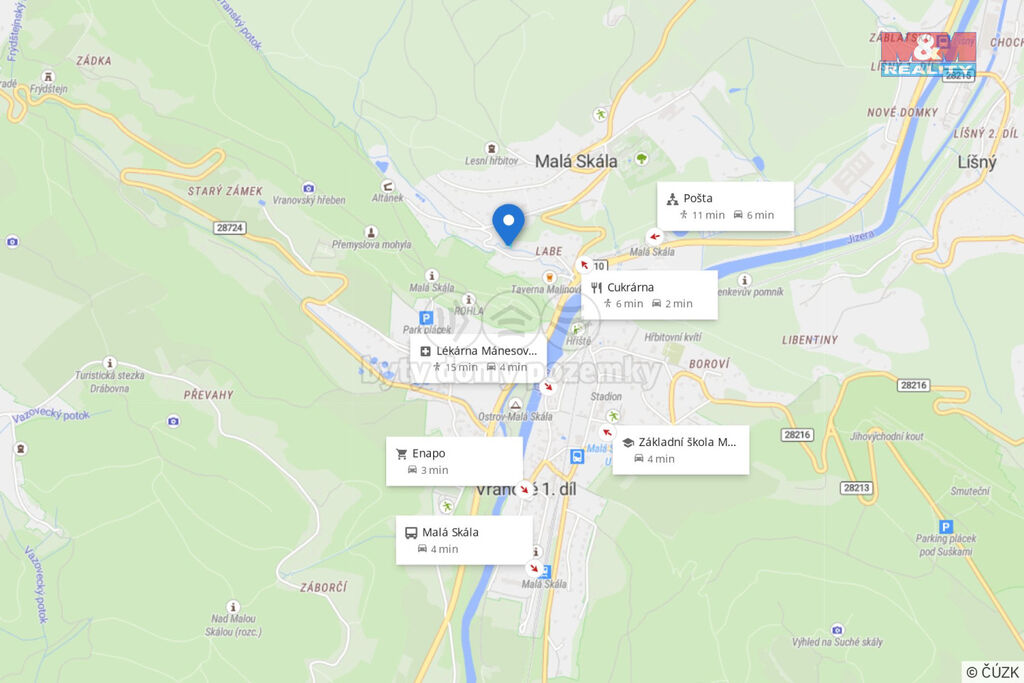Open the Pošta info card
This screenshot has width=1024, height=683.
(x=725, y=206)
